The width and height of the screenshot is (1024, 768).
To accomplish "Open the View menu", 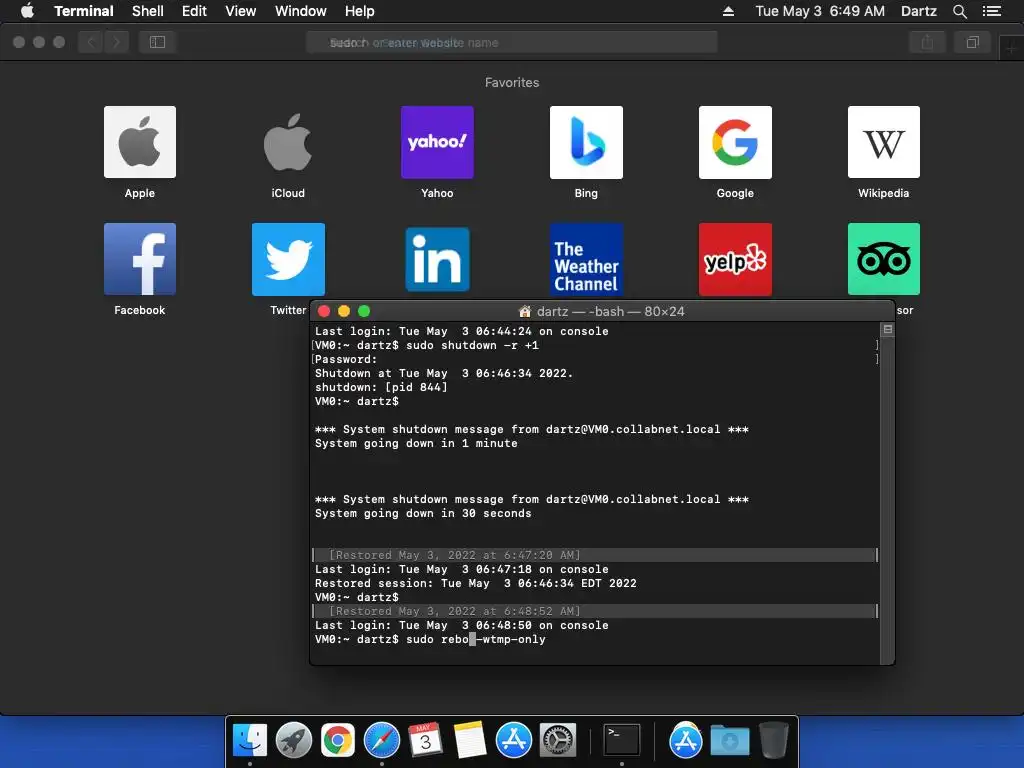I will tap(240, 11).
